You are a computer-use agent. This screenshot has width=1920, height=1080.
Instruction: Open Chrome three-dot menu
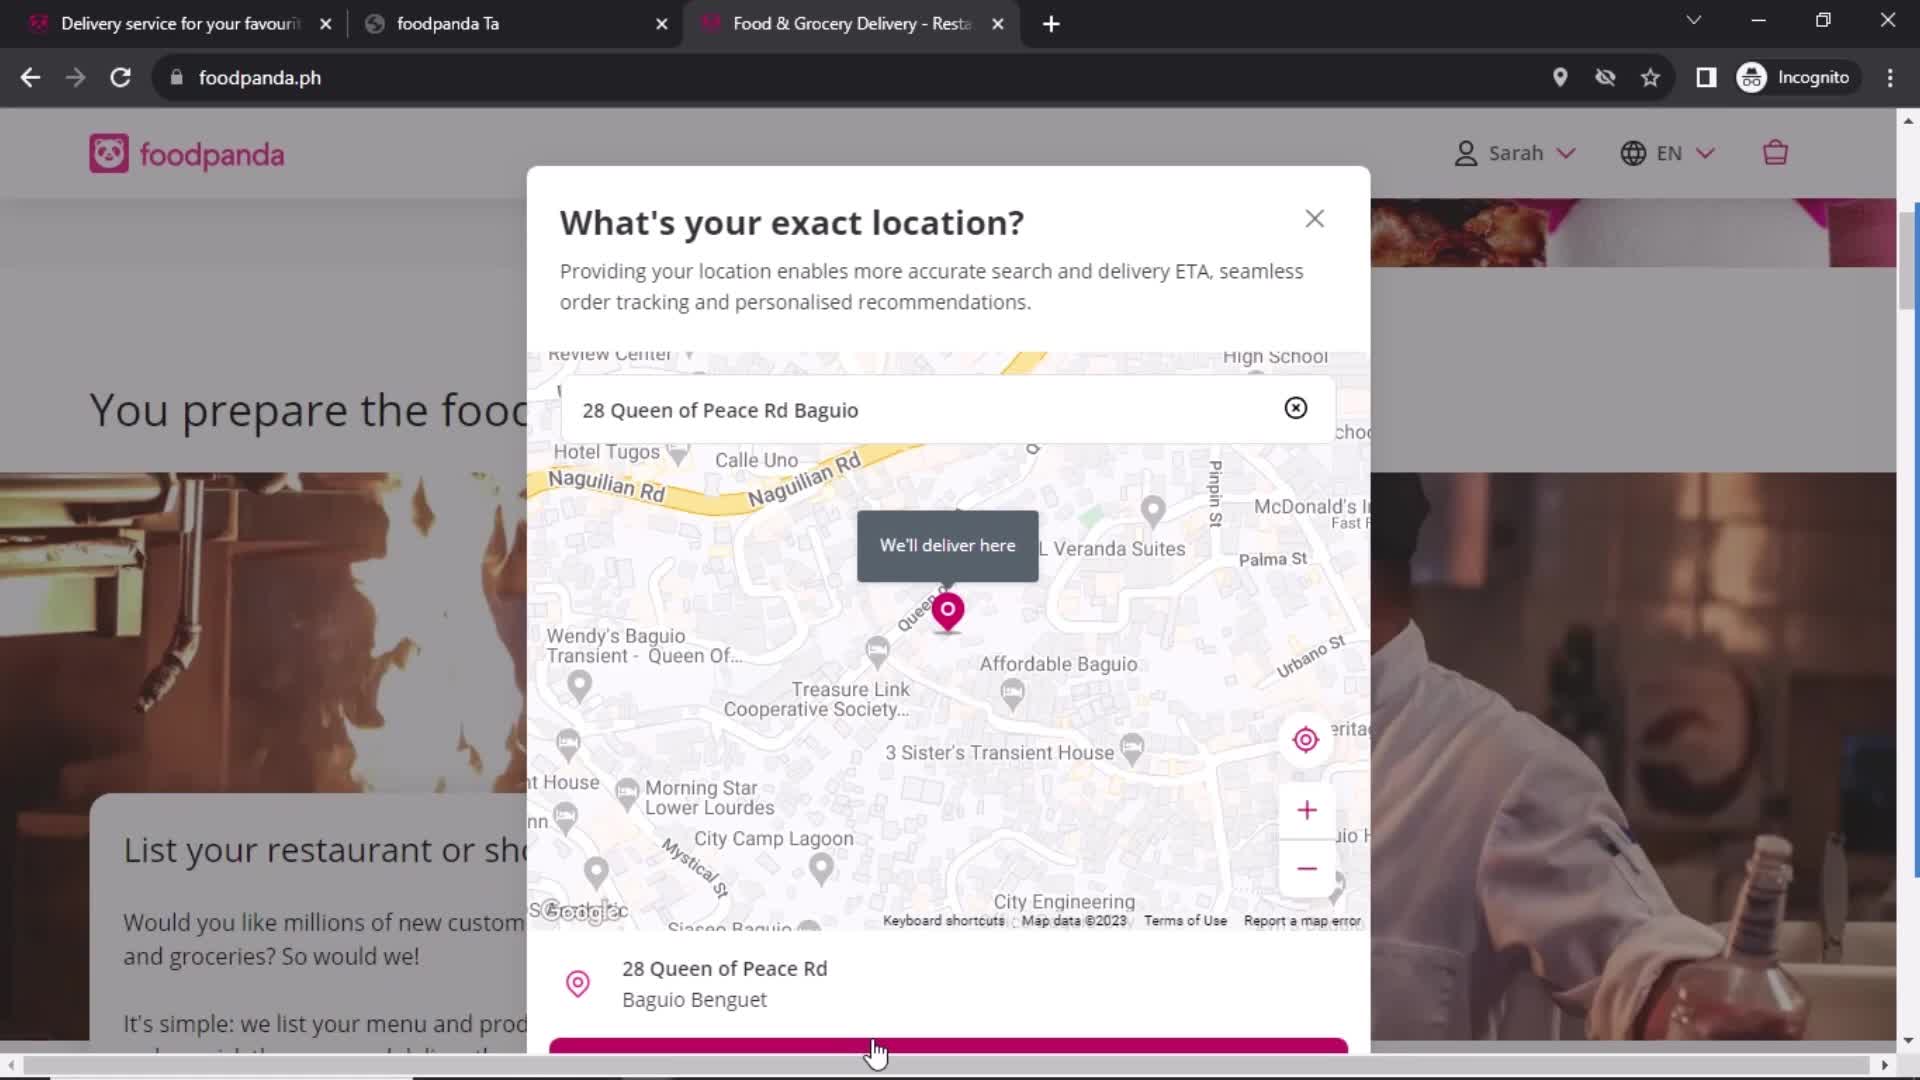(x=1890, y=77)
